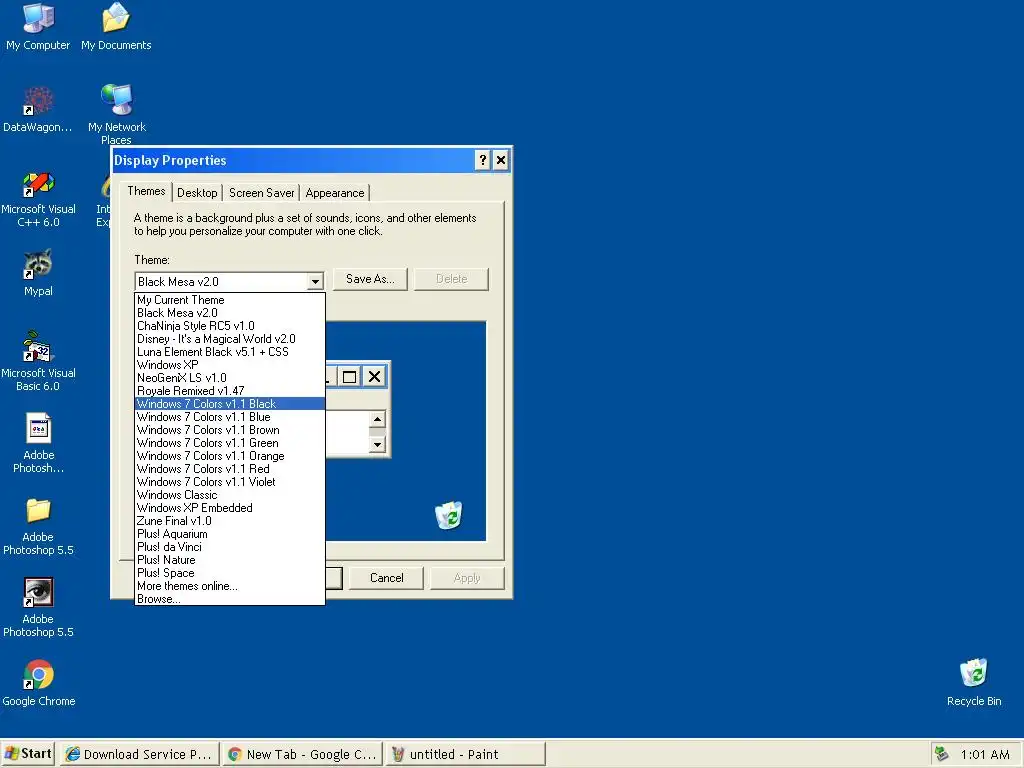Collapse the Theme dropdown arrow
1024x768 pixels.
coord(315,281)
